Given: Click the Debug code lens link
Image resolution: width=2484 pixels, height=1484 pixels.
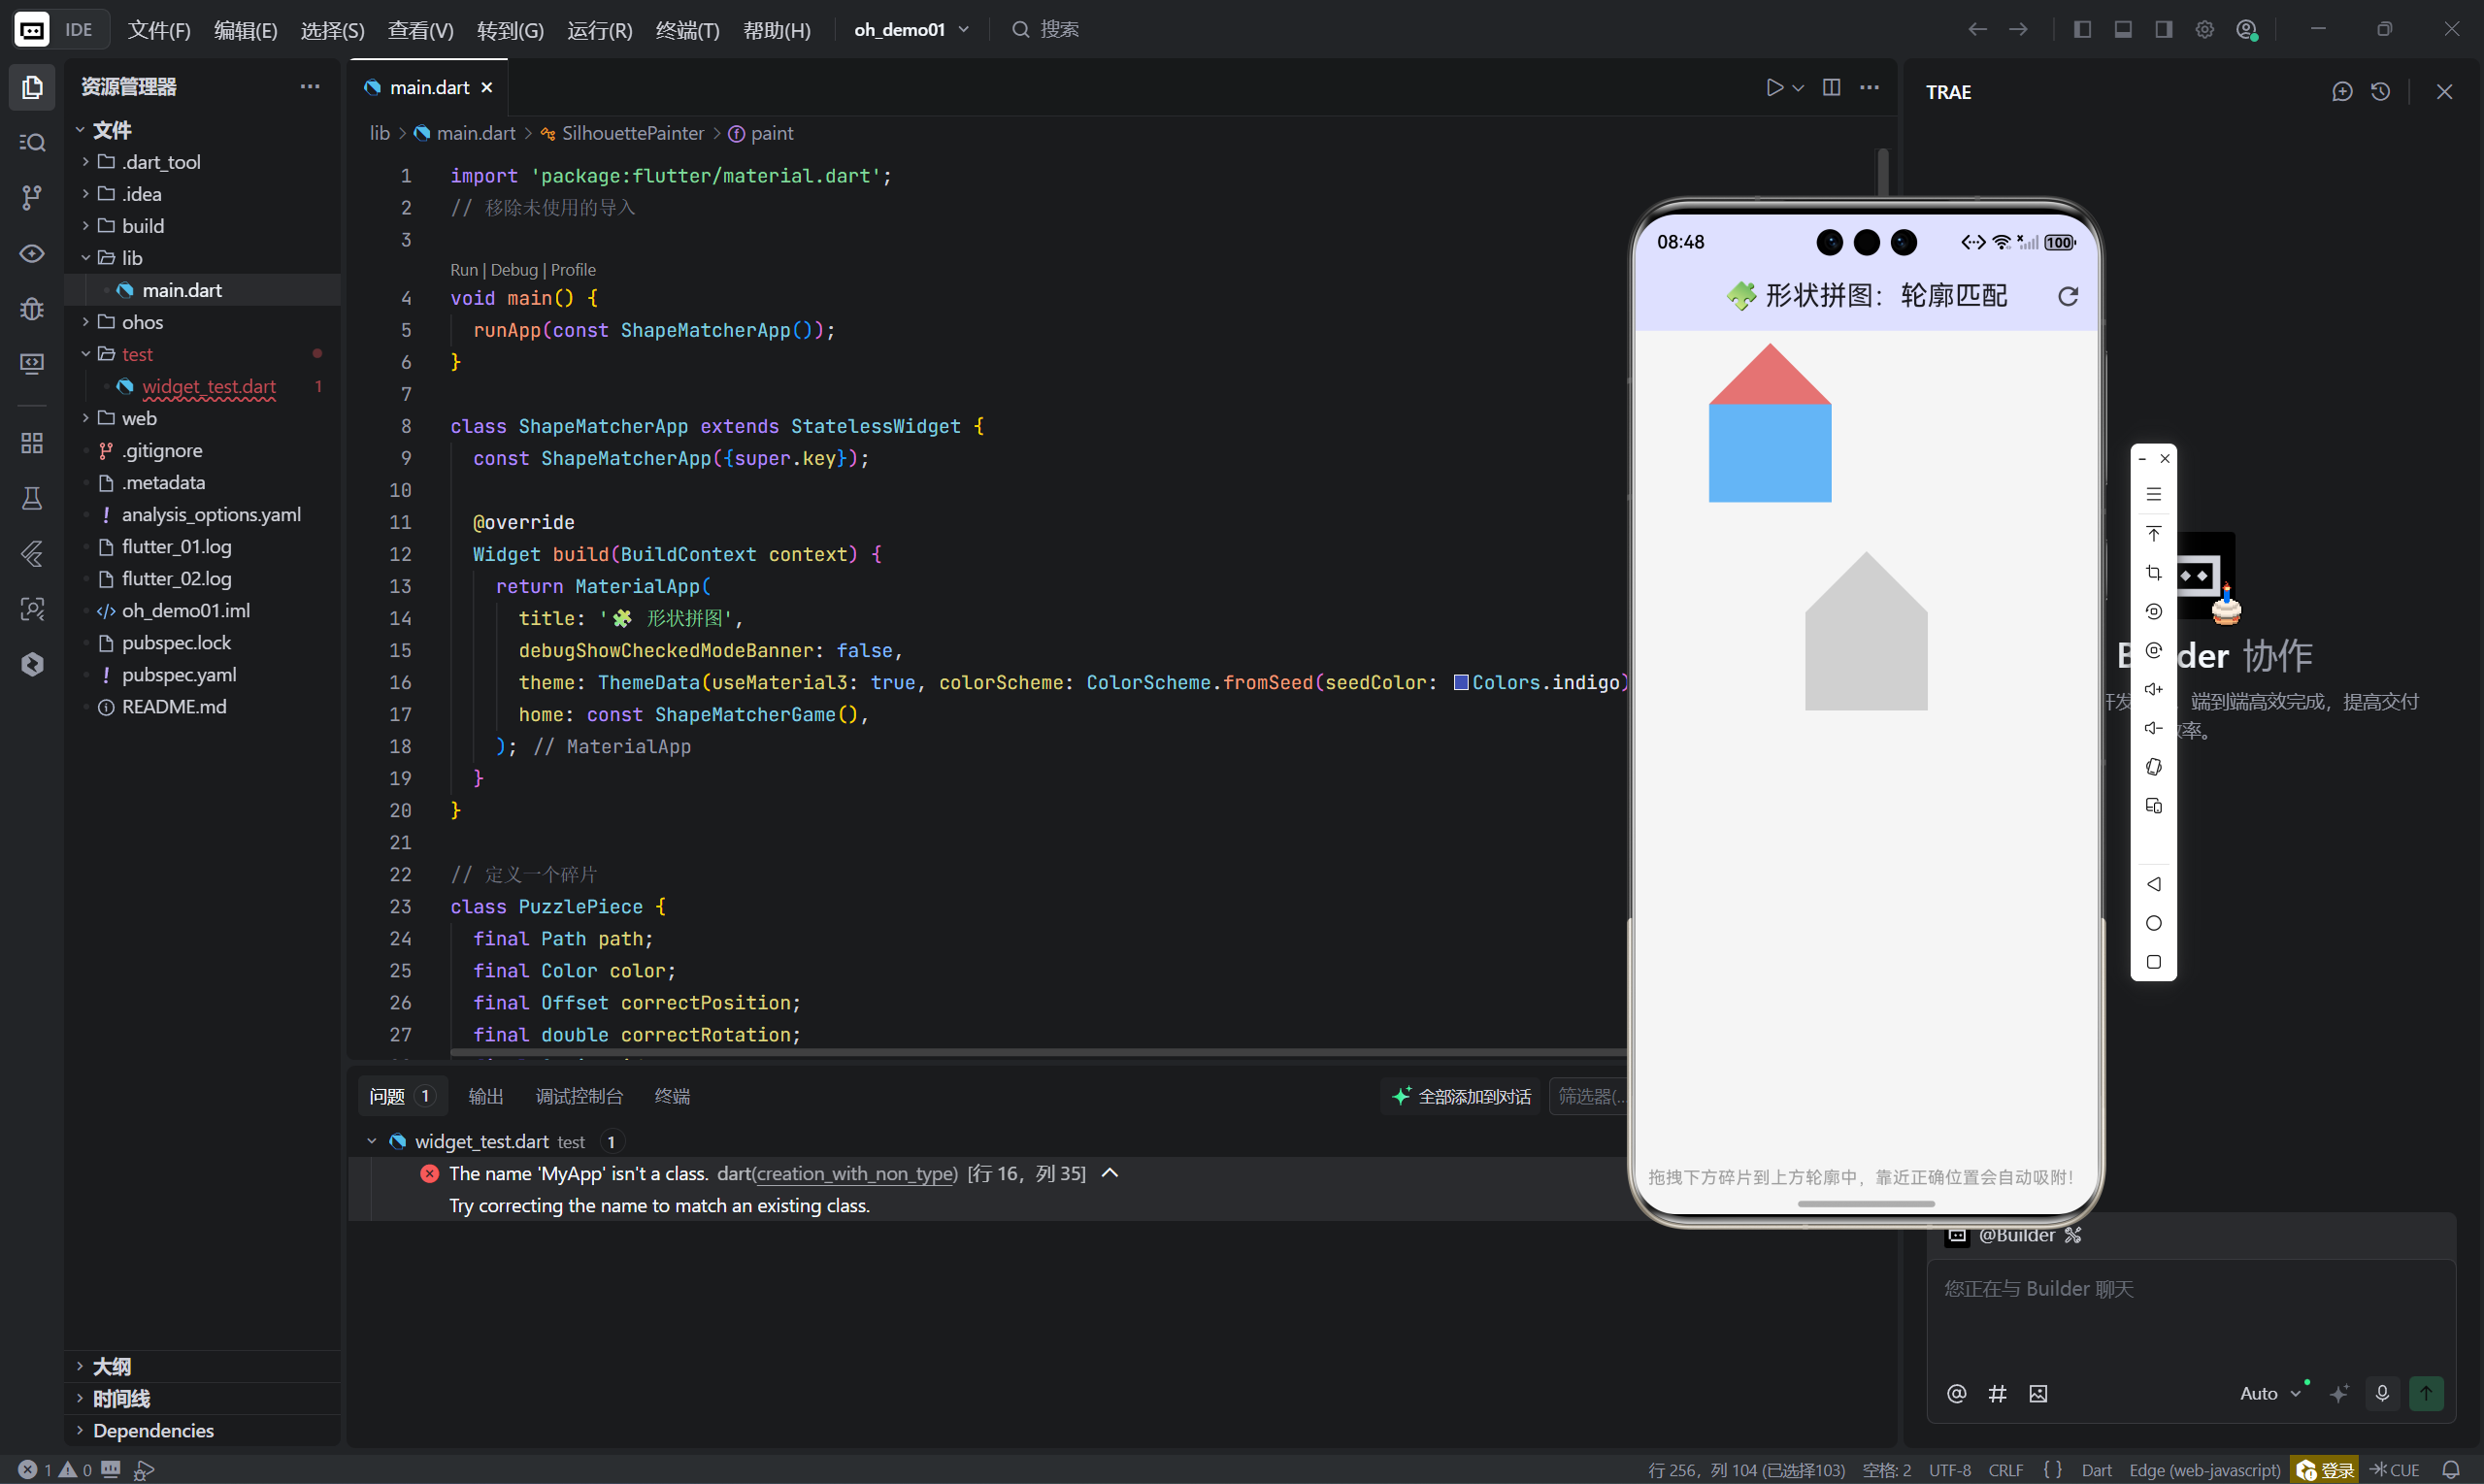Looking at the screenshot, I should click(x=514, y=270).
